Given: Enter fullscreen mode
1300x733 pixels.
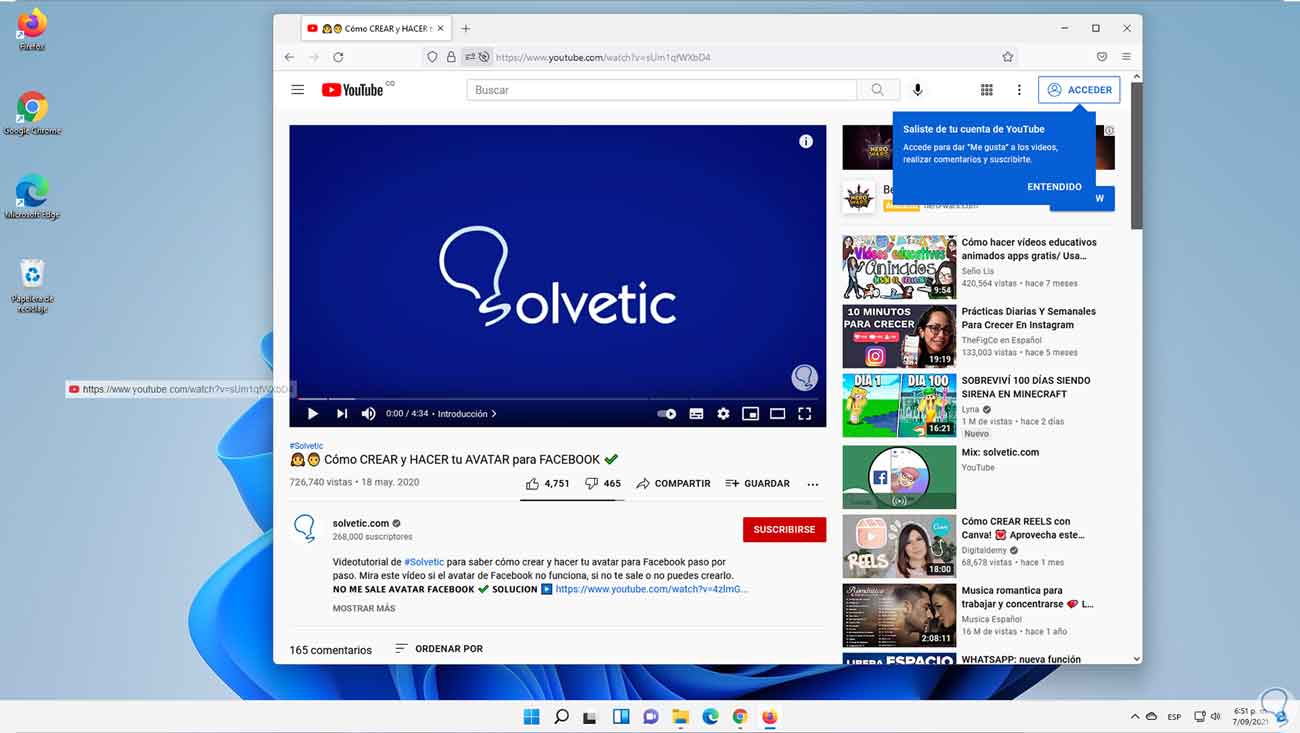Looking at the screenshot, I should coord(804,413).
